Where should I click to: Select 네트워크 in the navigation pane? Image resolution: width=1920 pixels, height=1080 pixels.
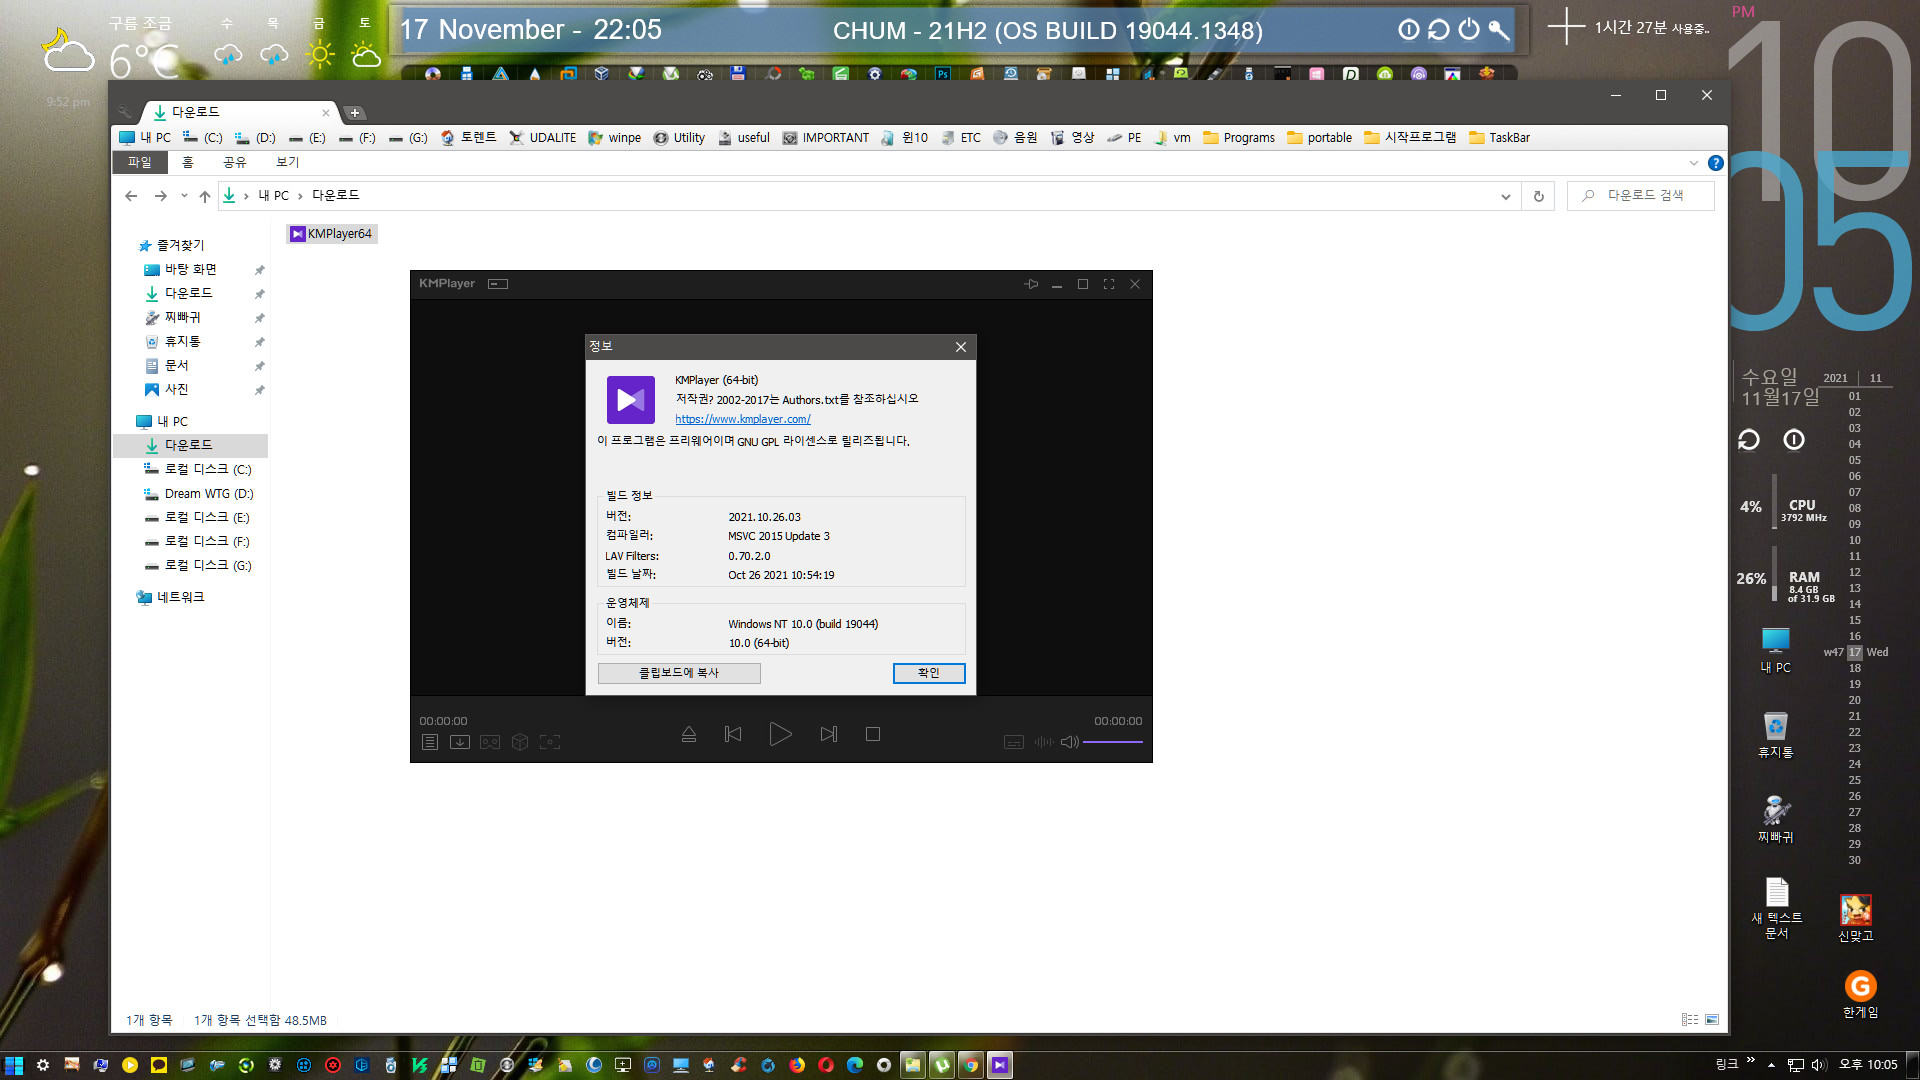pos(180,597)
